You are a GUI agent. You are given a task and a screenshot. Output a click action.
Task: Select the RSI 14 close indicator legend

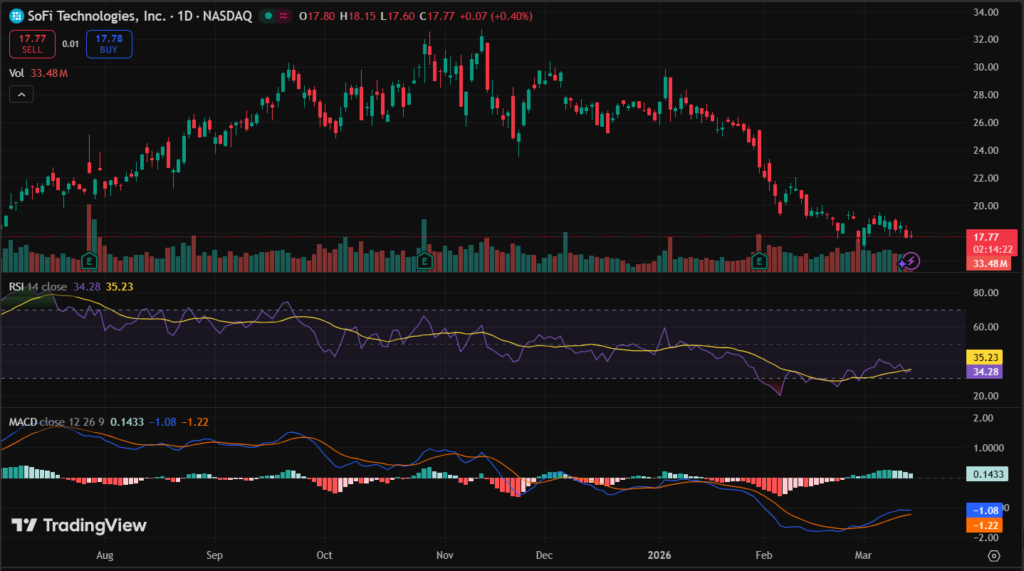point(40,287)
